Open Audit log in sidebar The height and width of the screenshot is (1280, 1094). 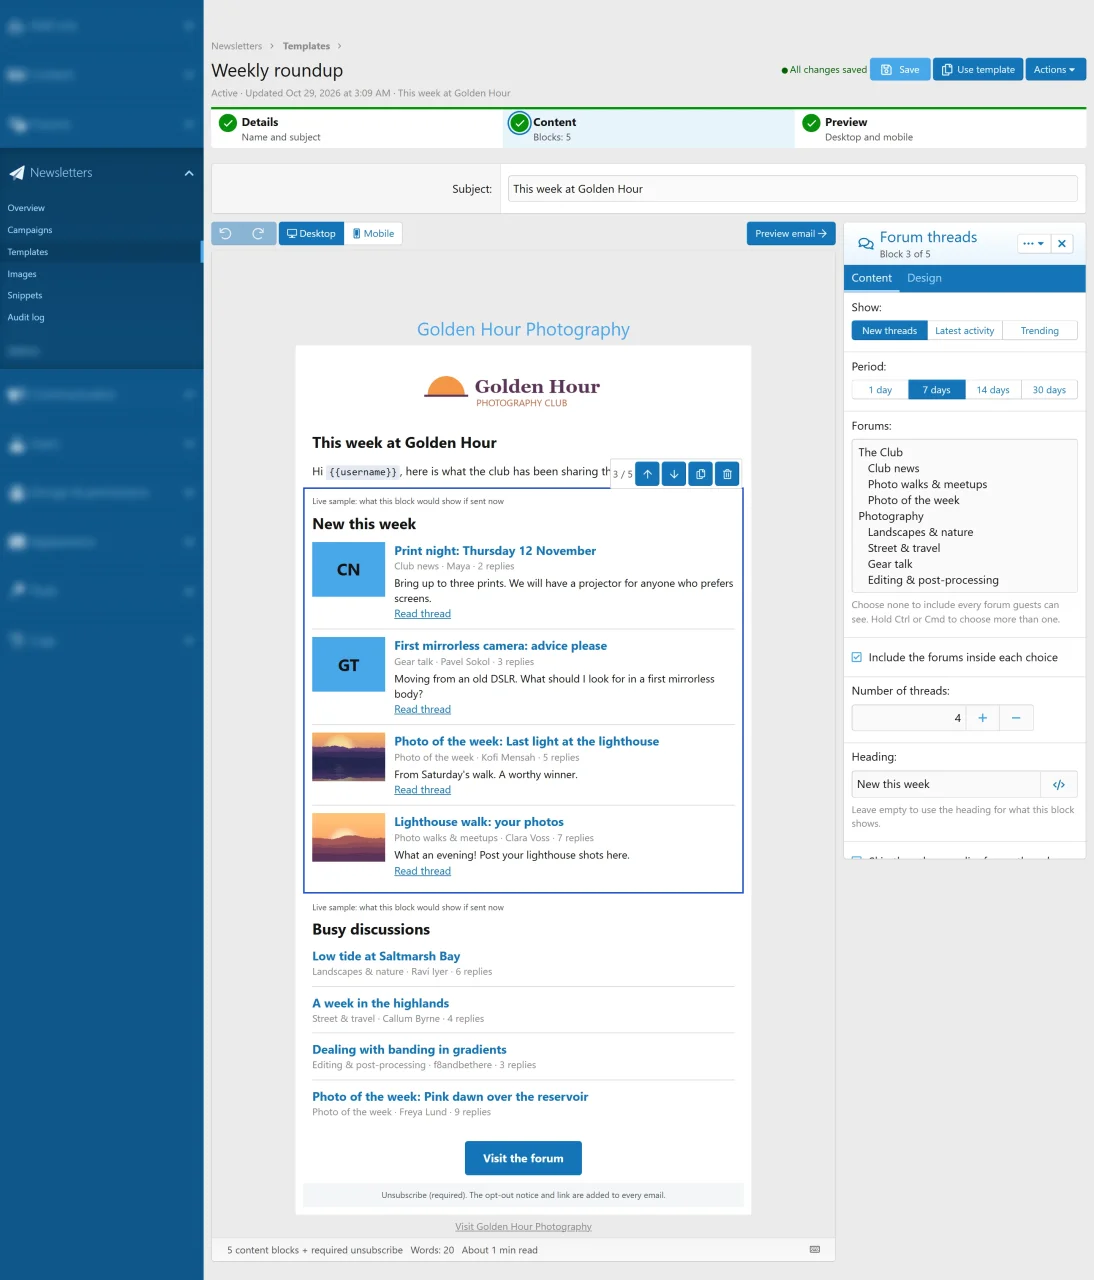click(x=26, y=318)
